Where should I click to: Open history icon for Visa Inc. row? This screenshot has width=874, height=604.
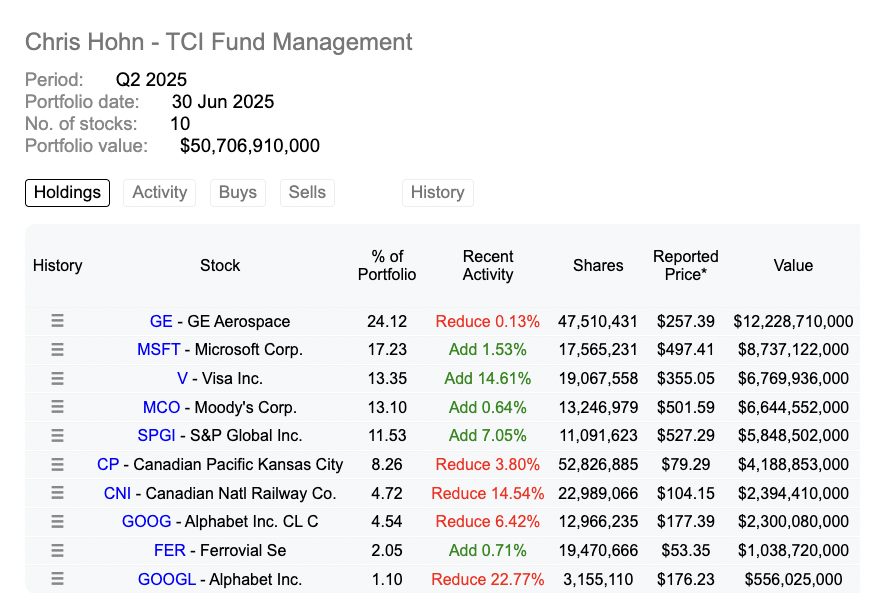[x=57, y=378]
